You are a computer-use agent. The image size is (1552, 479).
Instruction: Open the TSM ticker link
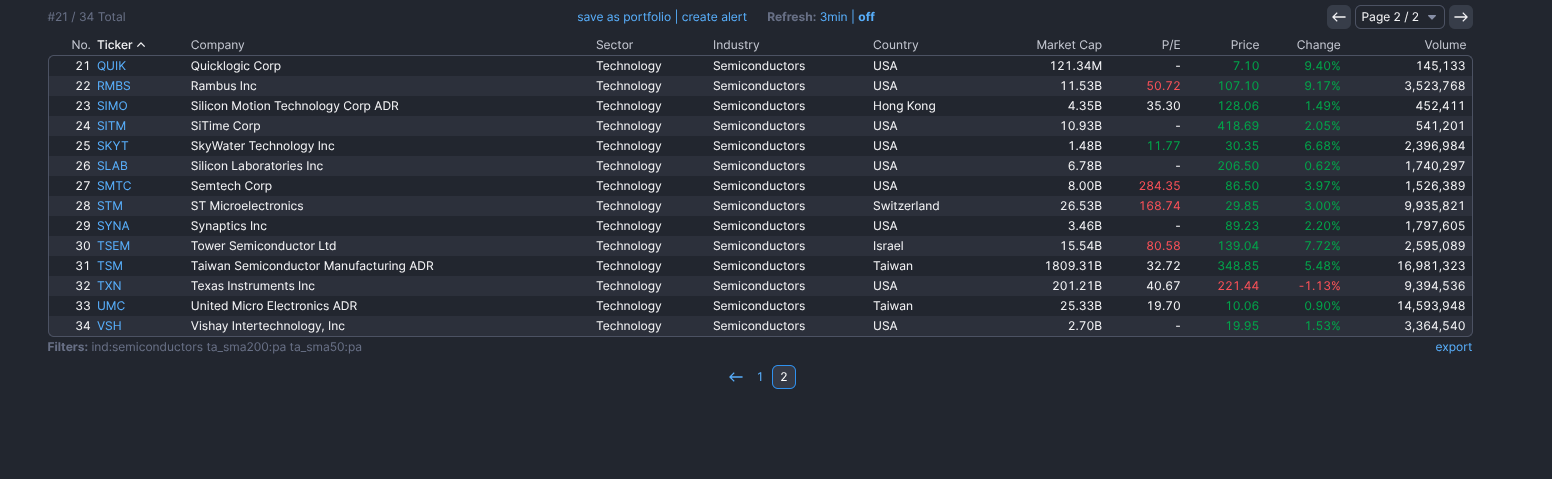110,266
